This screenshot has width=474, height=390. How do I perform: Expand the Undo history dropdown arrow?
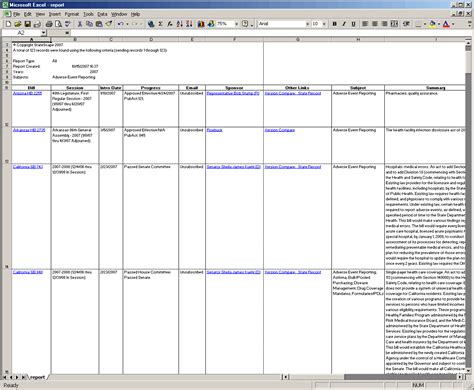127,24
